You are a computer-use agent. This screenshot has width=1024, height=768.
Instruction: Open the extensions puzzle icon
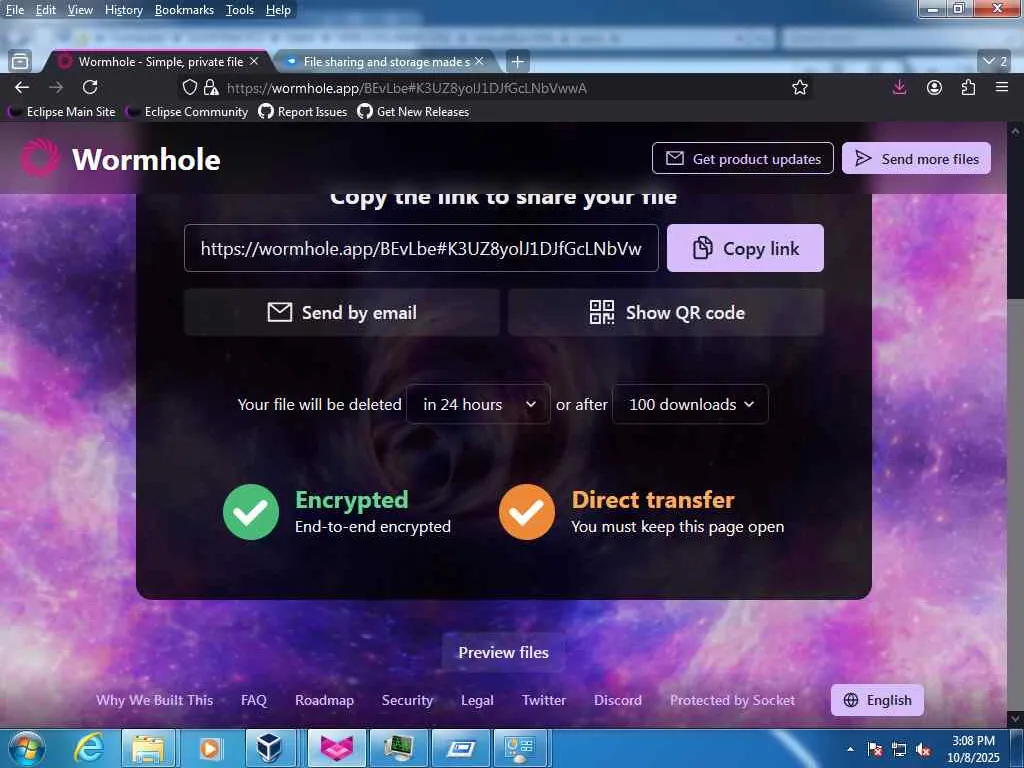point(968,88)
